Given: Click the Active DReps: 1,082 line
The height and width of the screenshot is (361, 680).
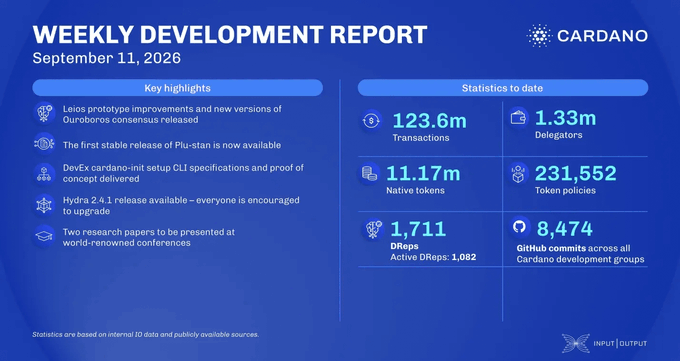Looking at the screenshot, I should 433,257.
